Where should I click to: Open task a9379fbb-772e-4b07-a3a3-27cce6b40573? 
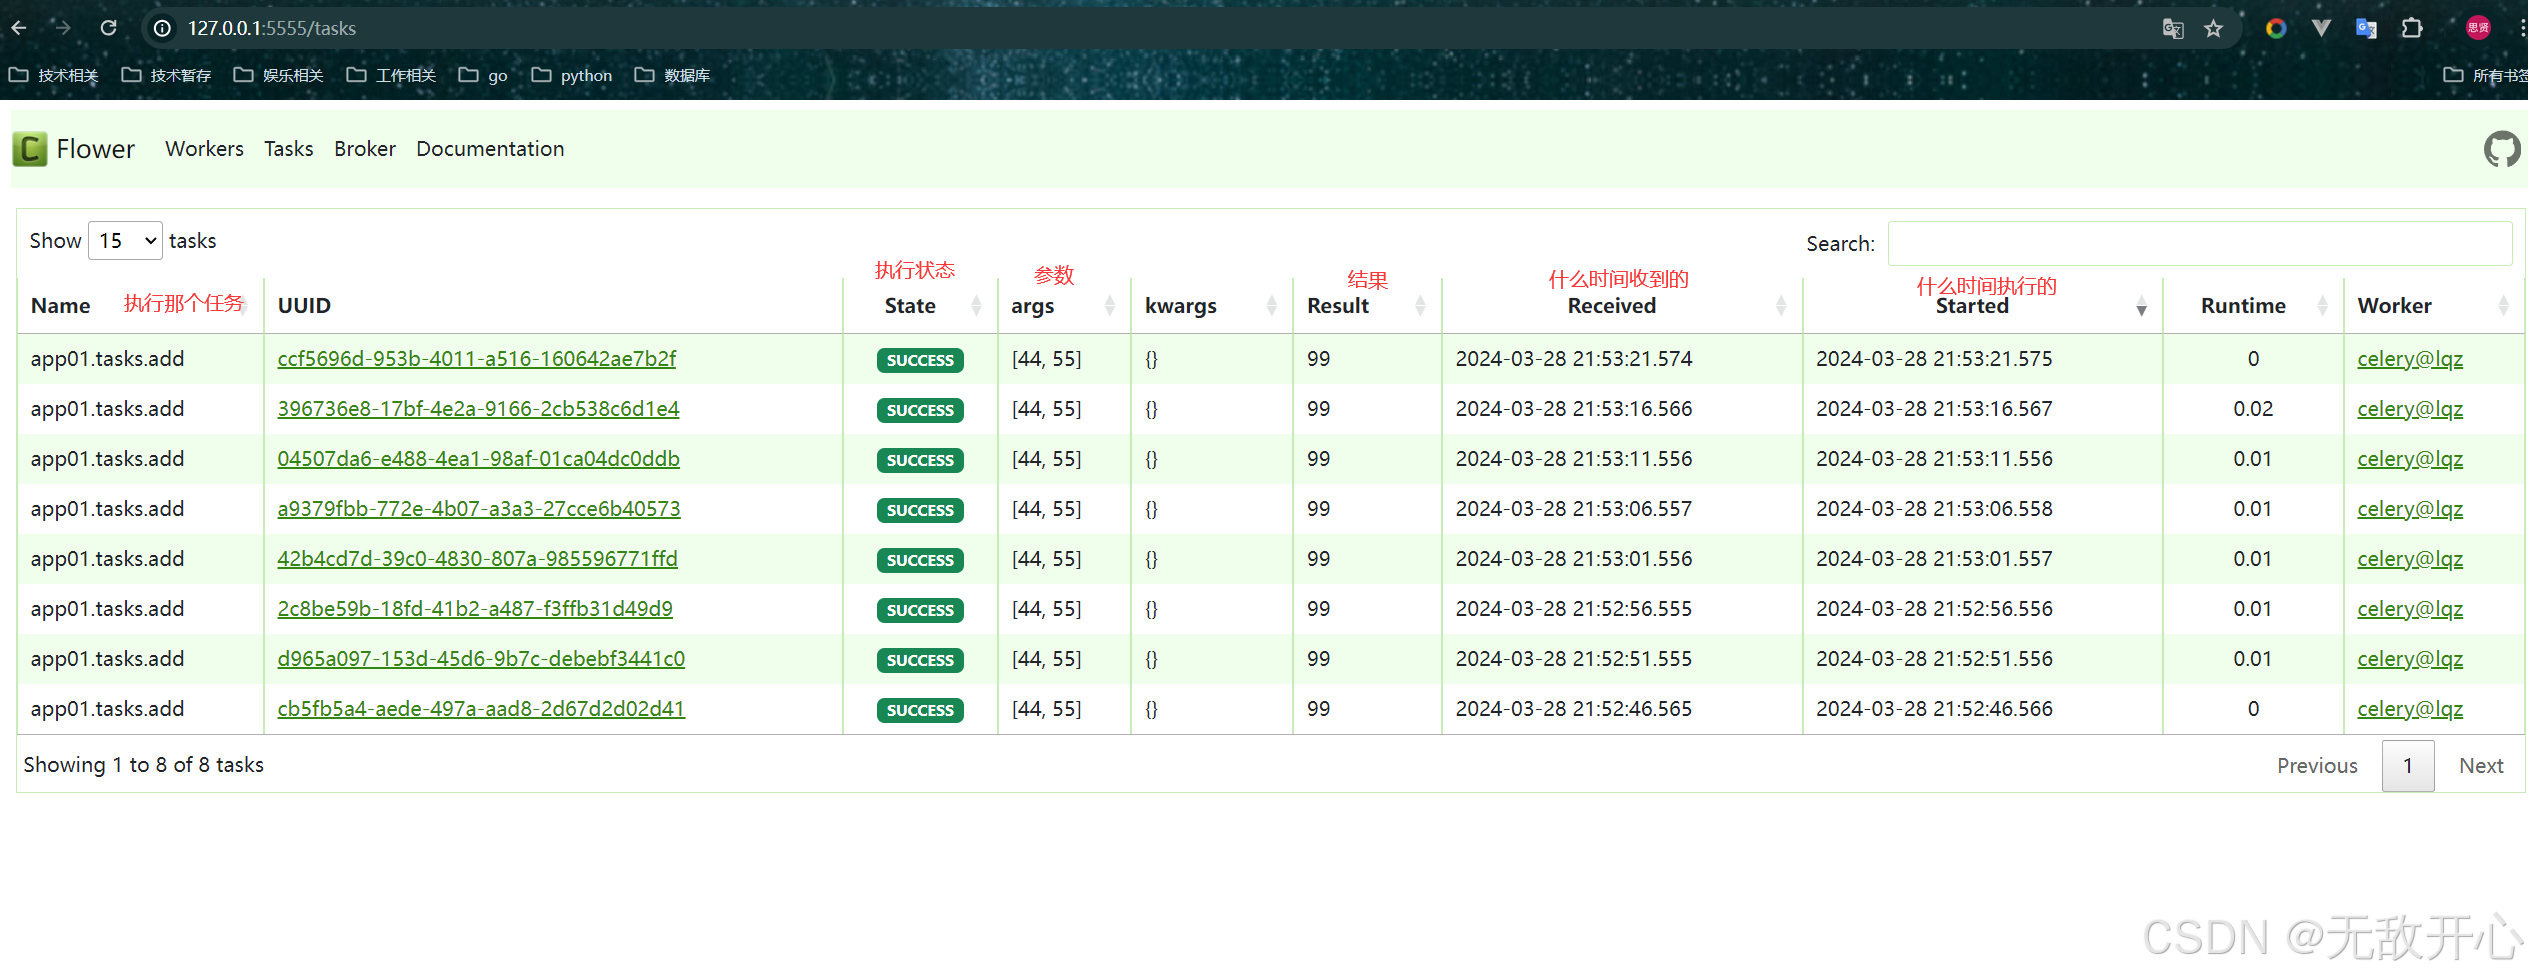pyautogui.click(x=479, y=509)
